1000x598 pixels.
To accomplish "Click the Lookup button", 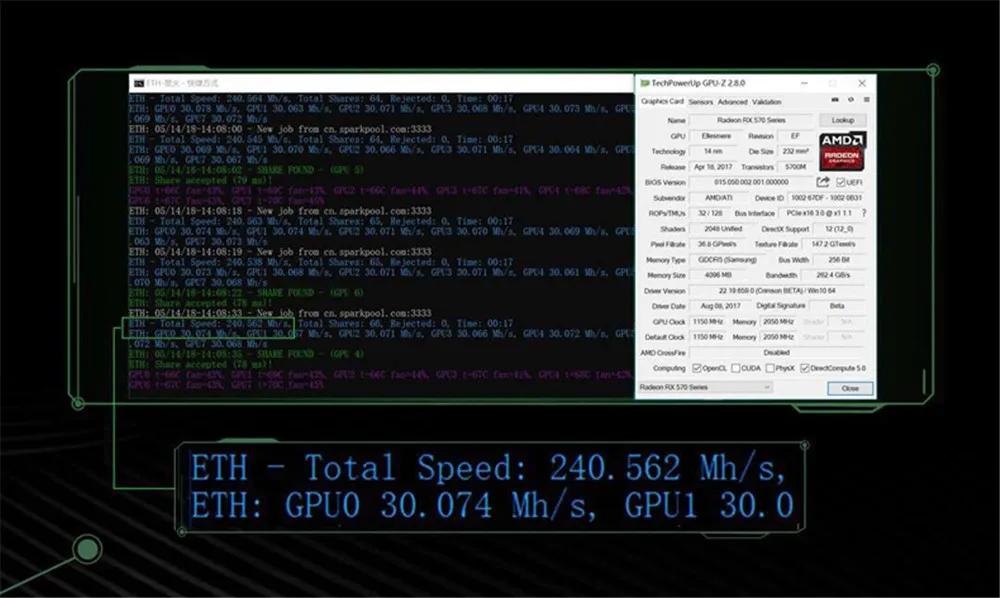I will pyautogui.click(x=842, y=120).
